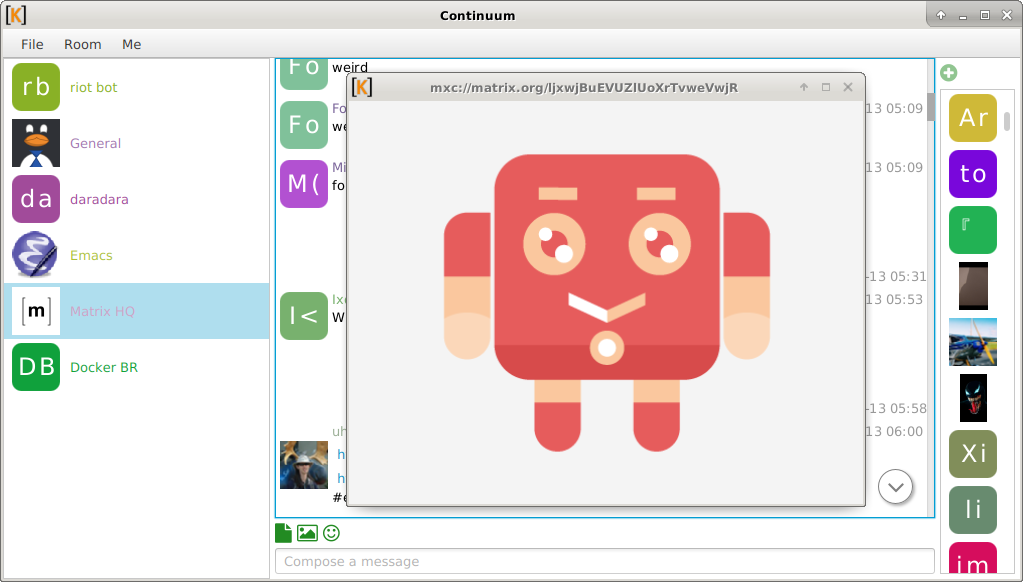
Task: Open the File menu
Action: [32, 44]
